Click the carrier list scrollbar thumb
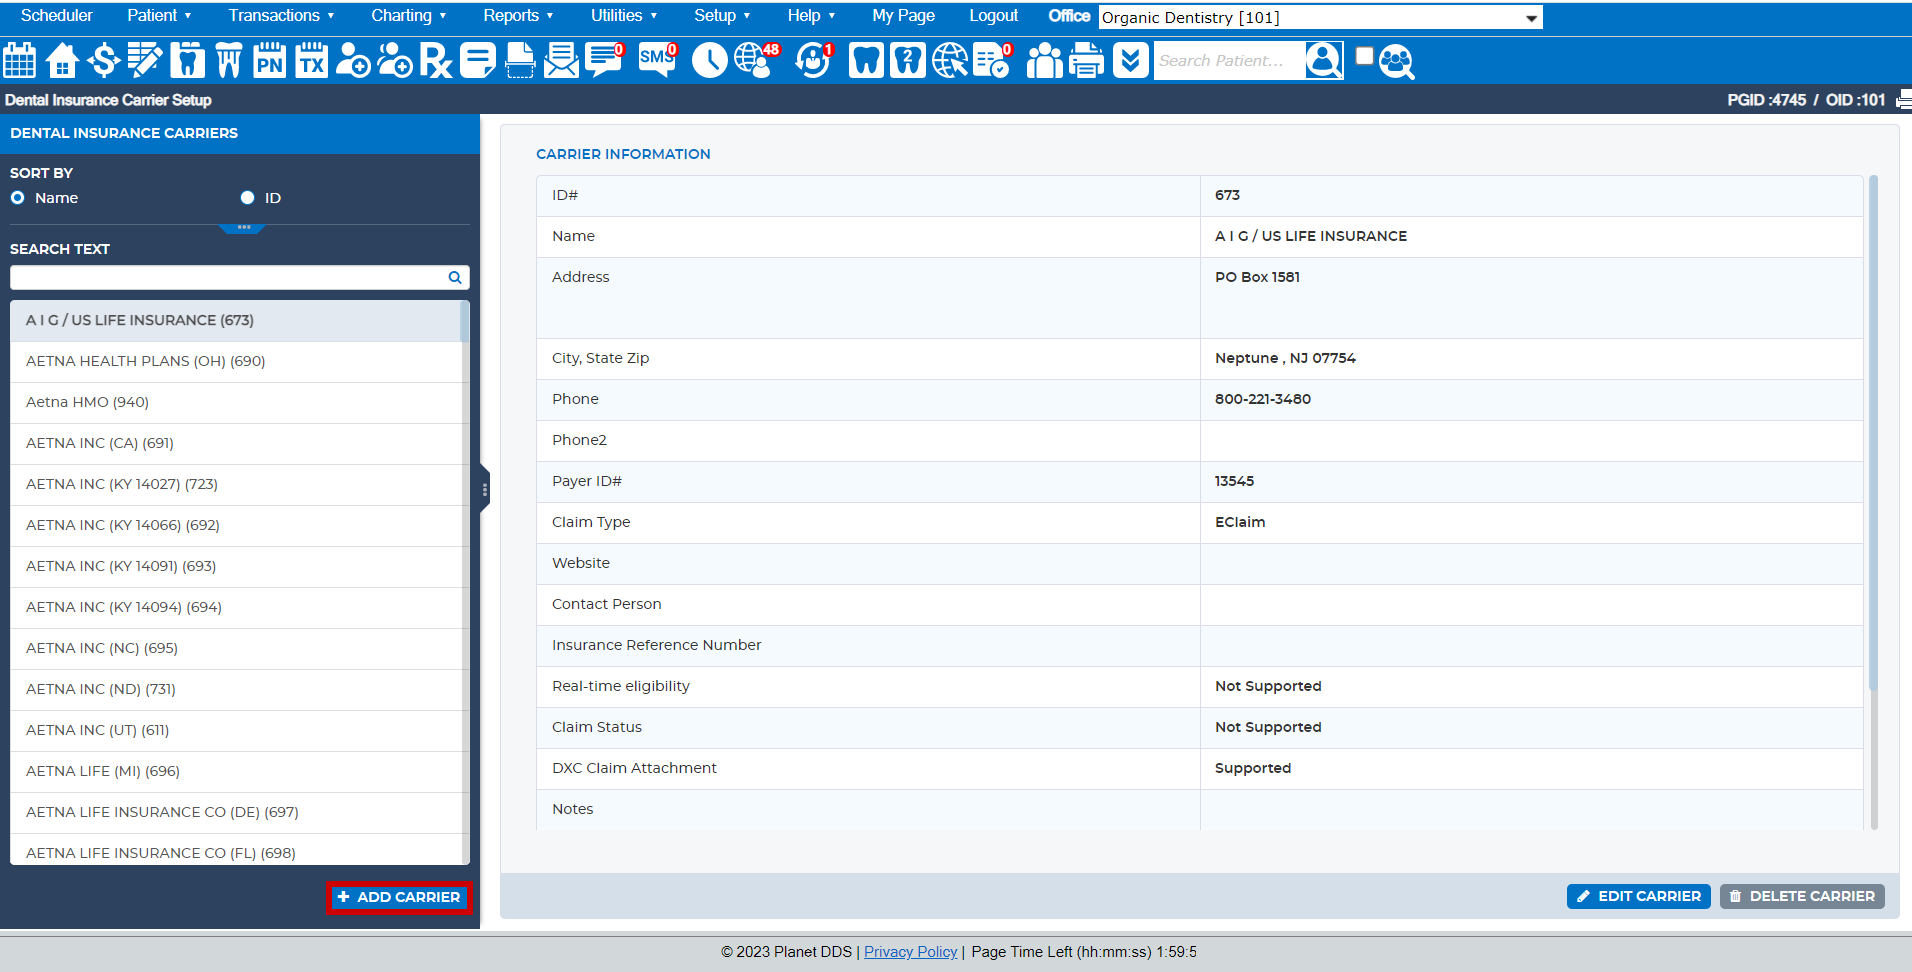The height and width of the screenshot is (972, 1912). point(464,322)
